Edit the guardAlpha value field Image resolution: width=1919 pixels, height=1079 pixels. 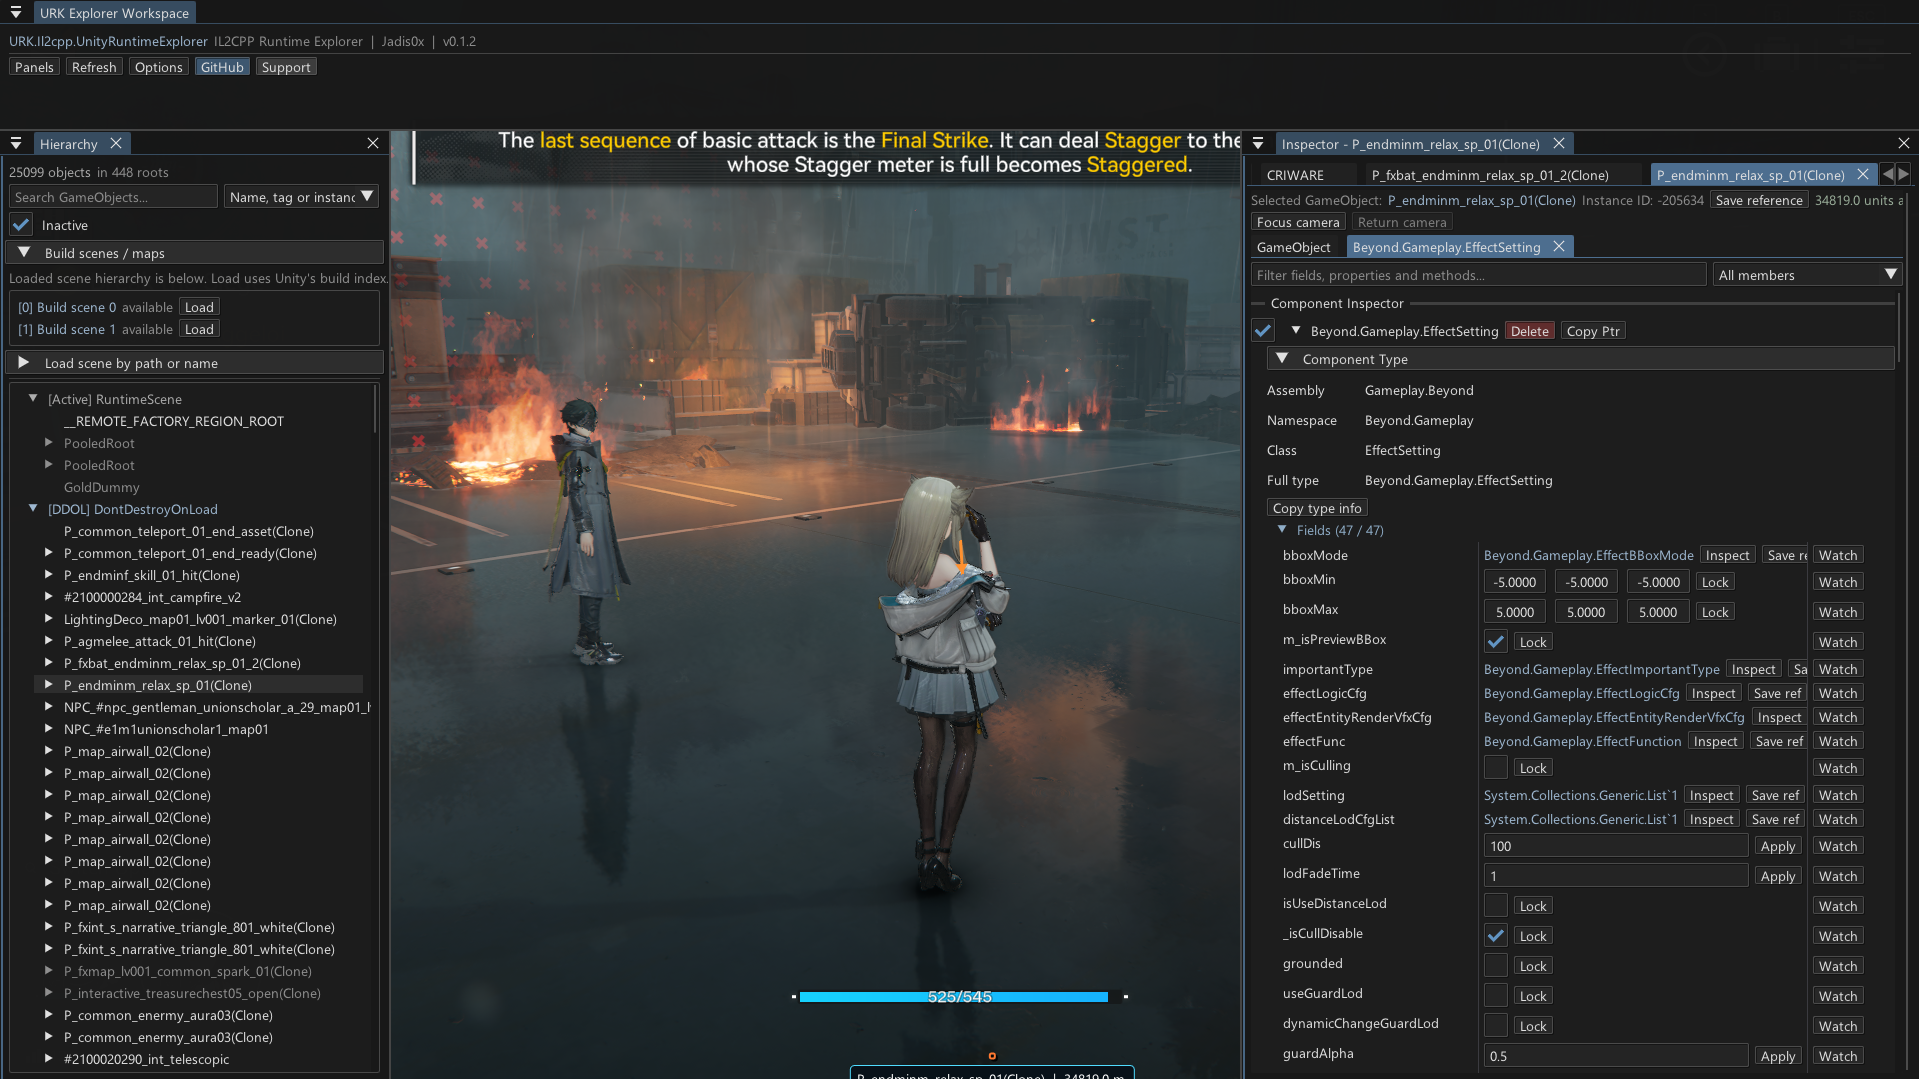[x=1616, y=1056]
